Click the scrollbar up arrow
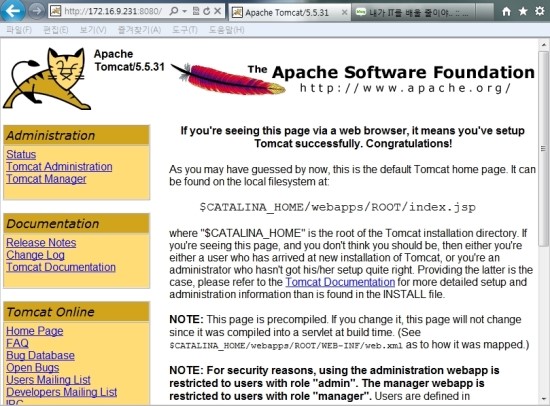This screenshot has width=550, height=406. tap(544, 45)
